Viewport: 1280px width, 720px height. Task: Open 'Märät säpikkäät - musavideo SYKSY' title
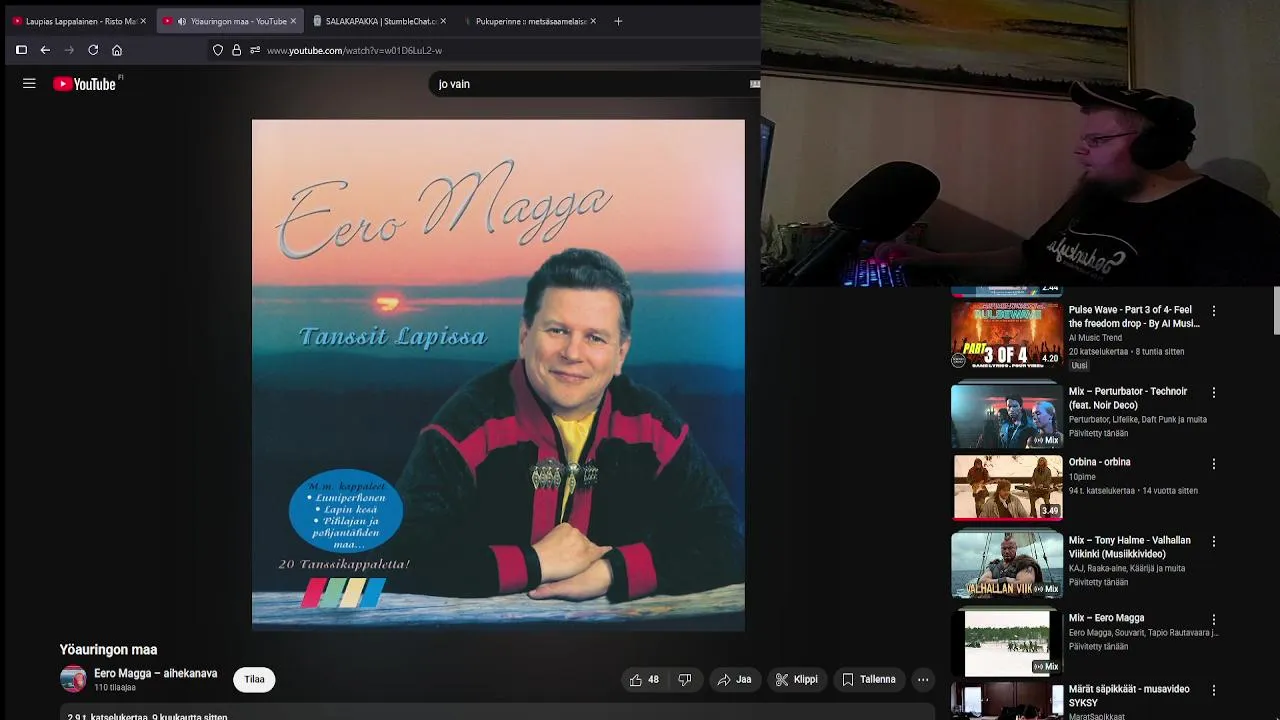point(1129,696)
